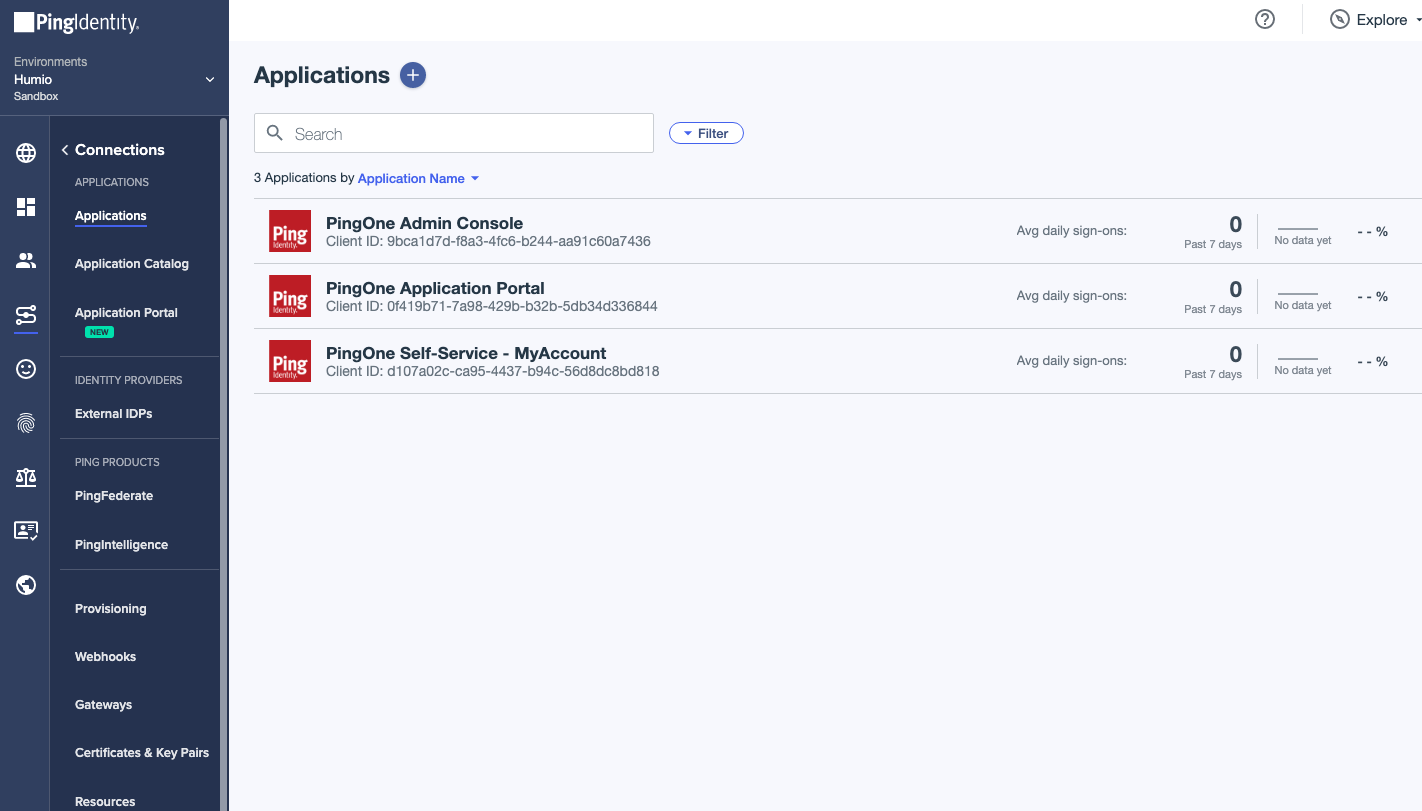Add a new application with plus button

412,75
